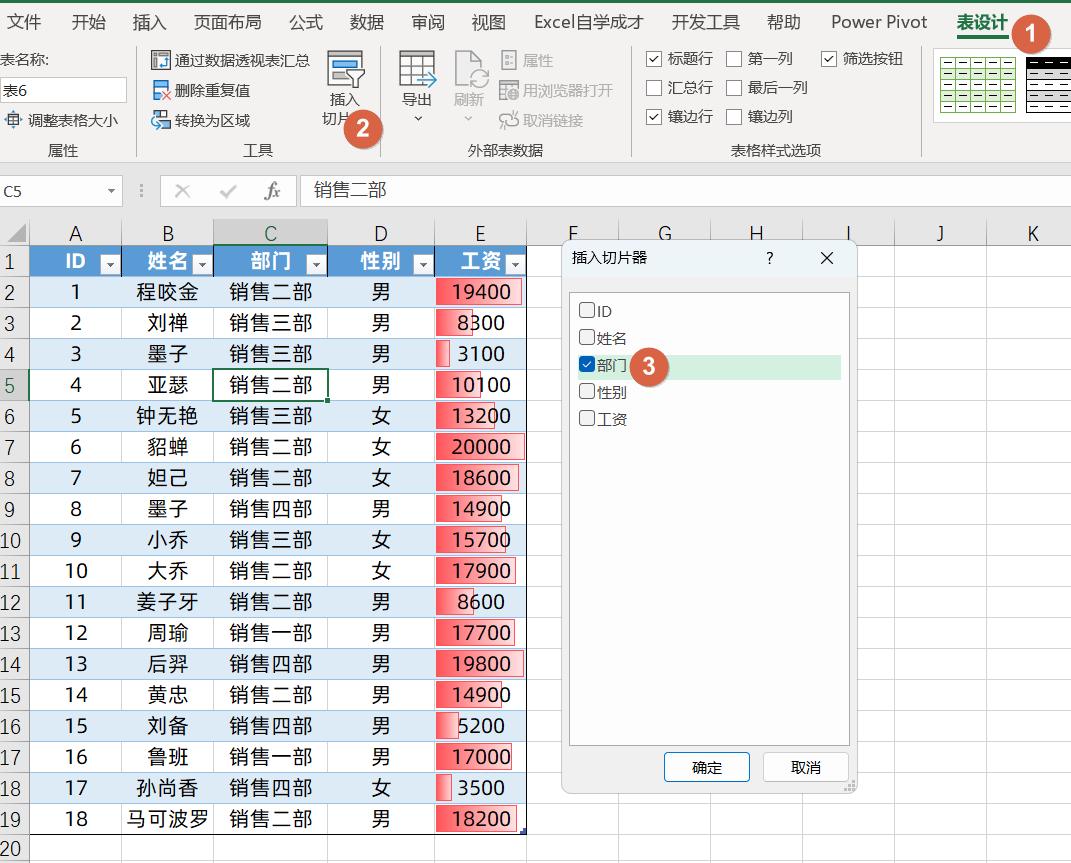
Task: Click the table name field showing 表6
Action: [63, 89]
